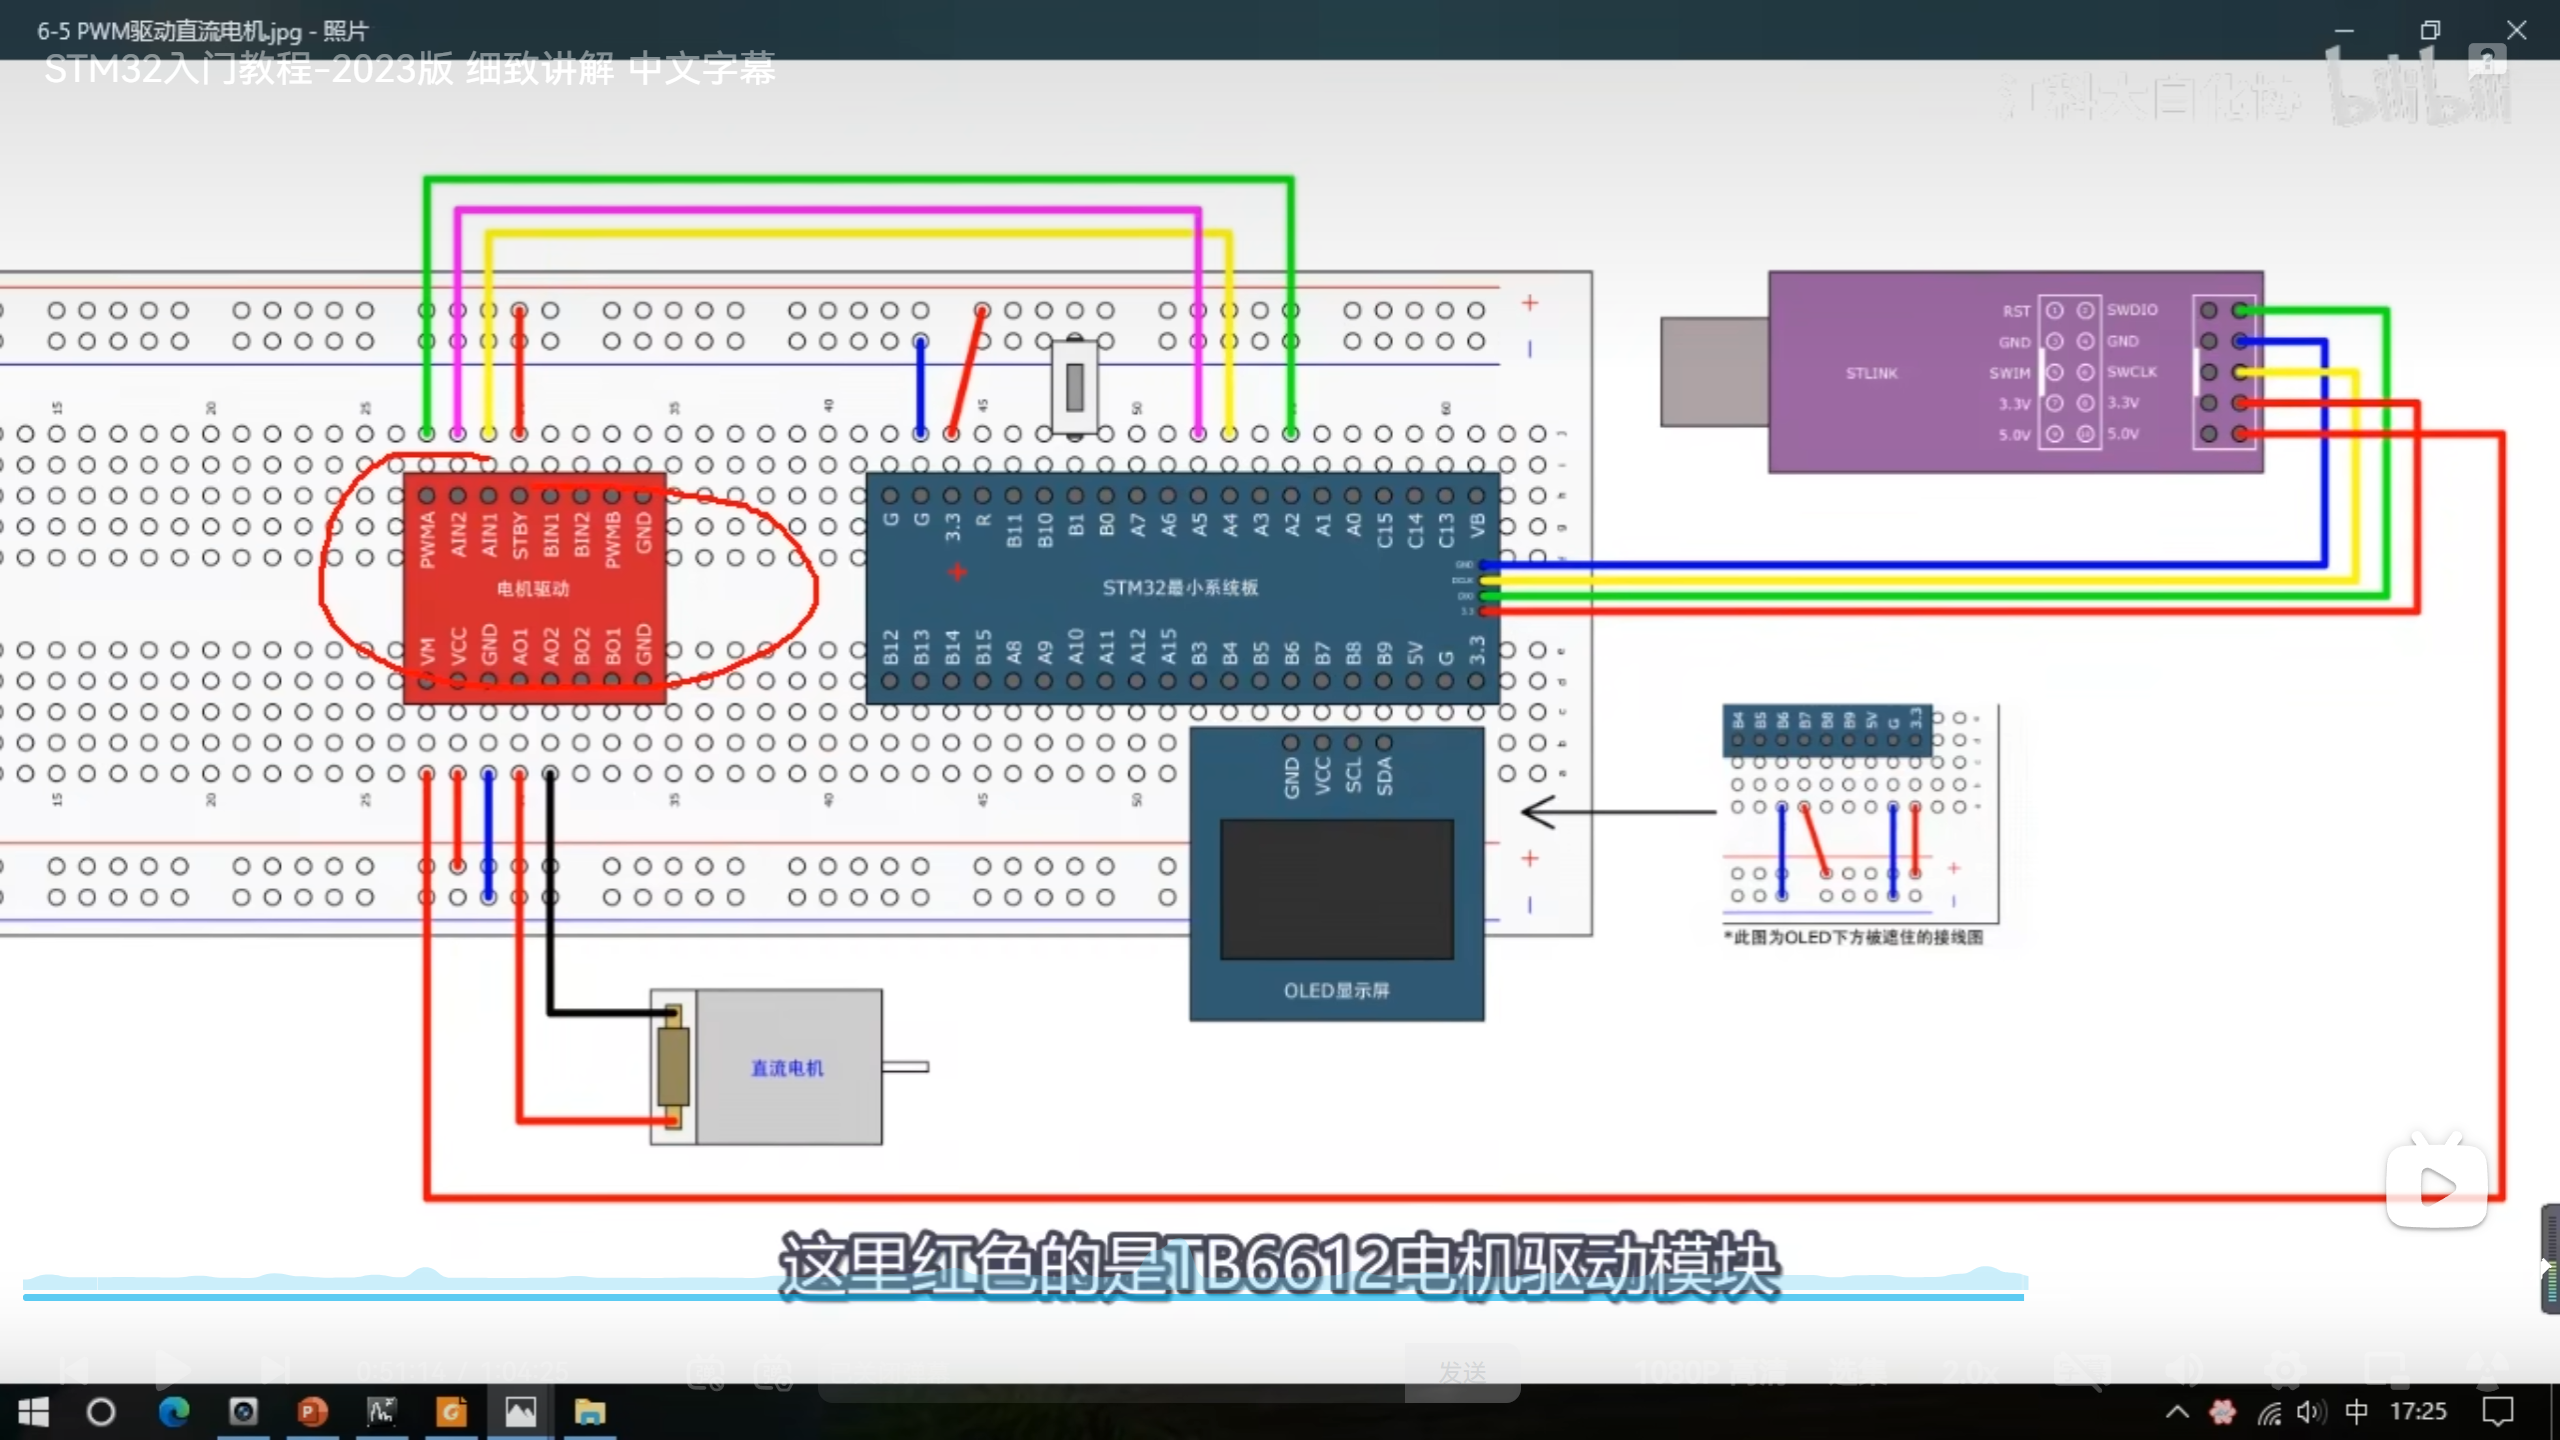The image size is (2560, 1440).
Task: Open the clock showing 17:25
Action: (x=2418, y=1412)
